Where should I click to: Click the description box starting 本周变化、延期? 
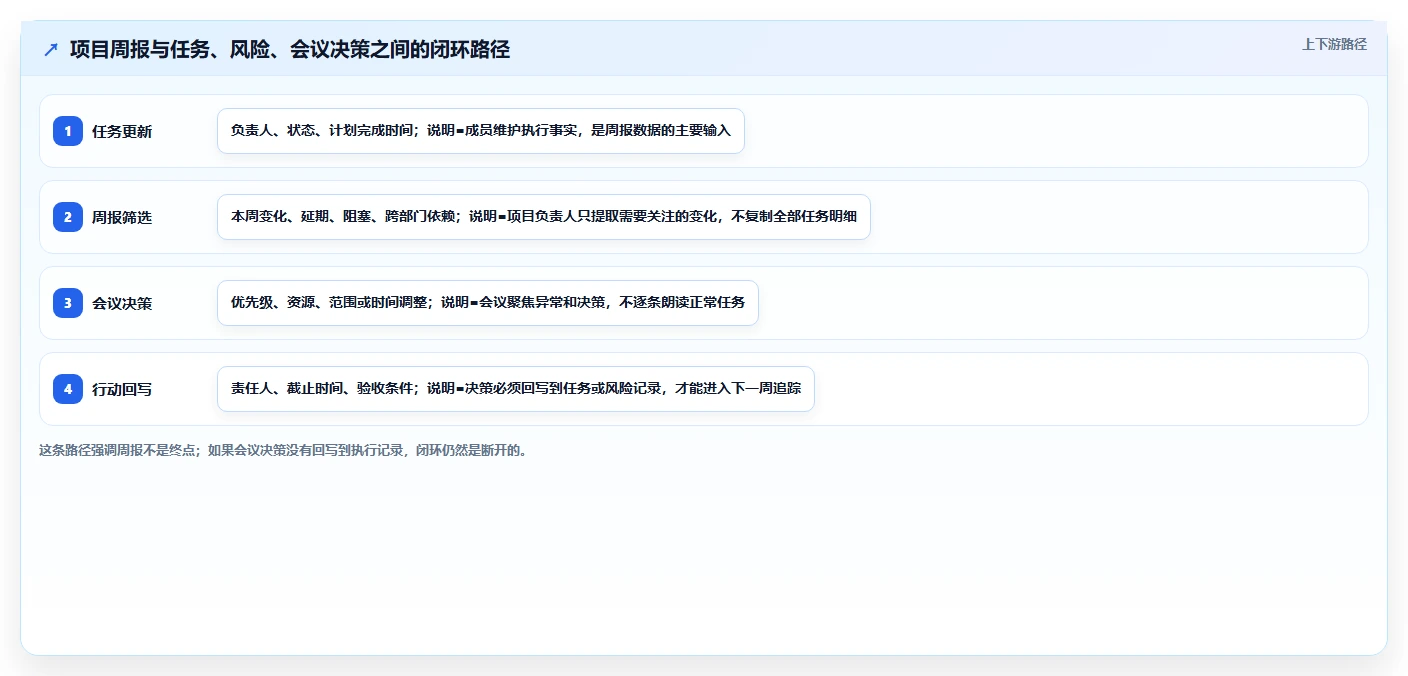[544, 217]
